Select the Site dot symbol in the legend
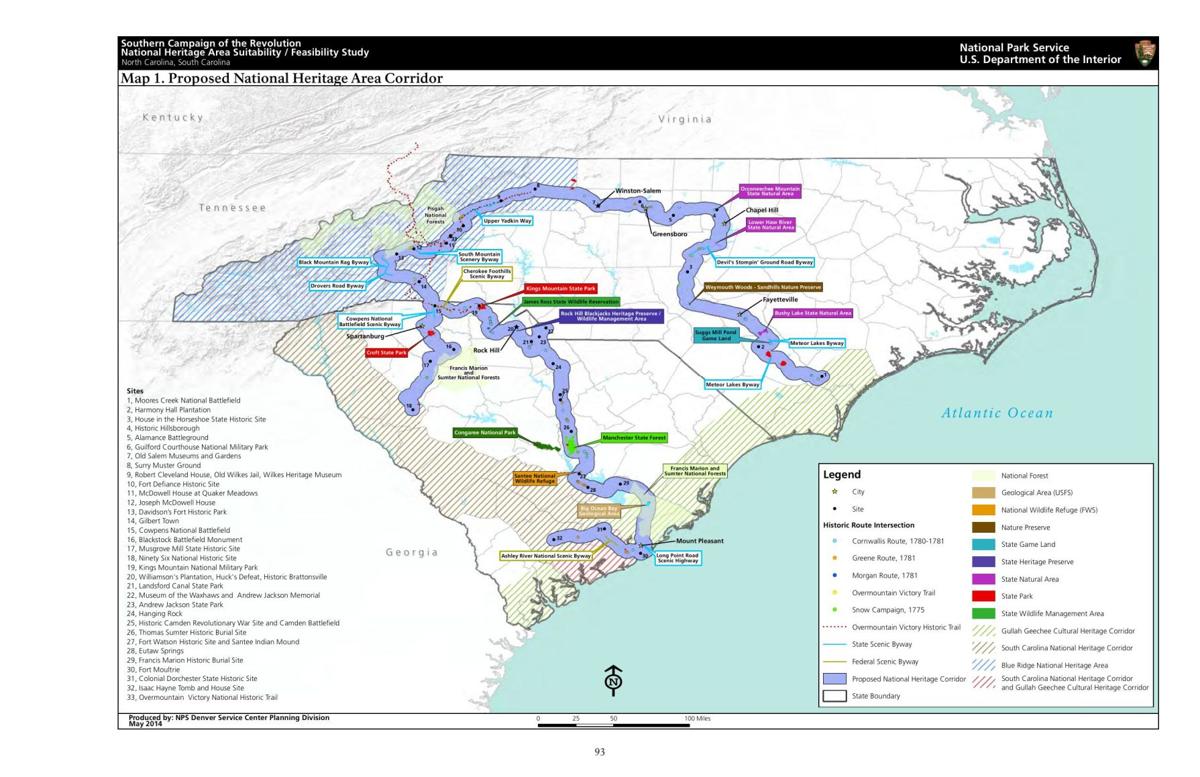Screen dimensions: 1200x777 coord(833,509)
